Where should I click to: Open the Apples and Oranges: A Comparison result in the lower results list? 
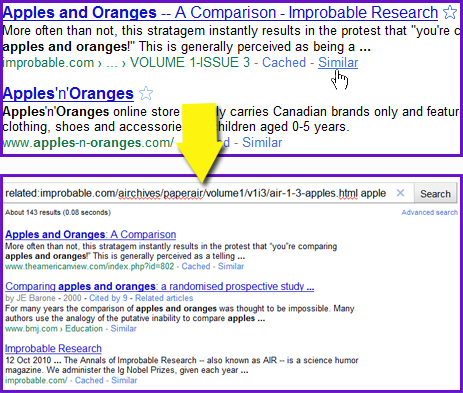pos(91,234)
